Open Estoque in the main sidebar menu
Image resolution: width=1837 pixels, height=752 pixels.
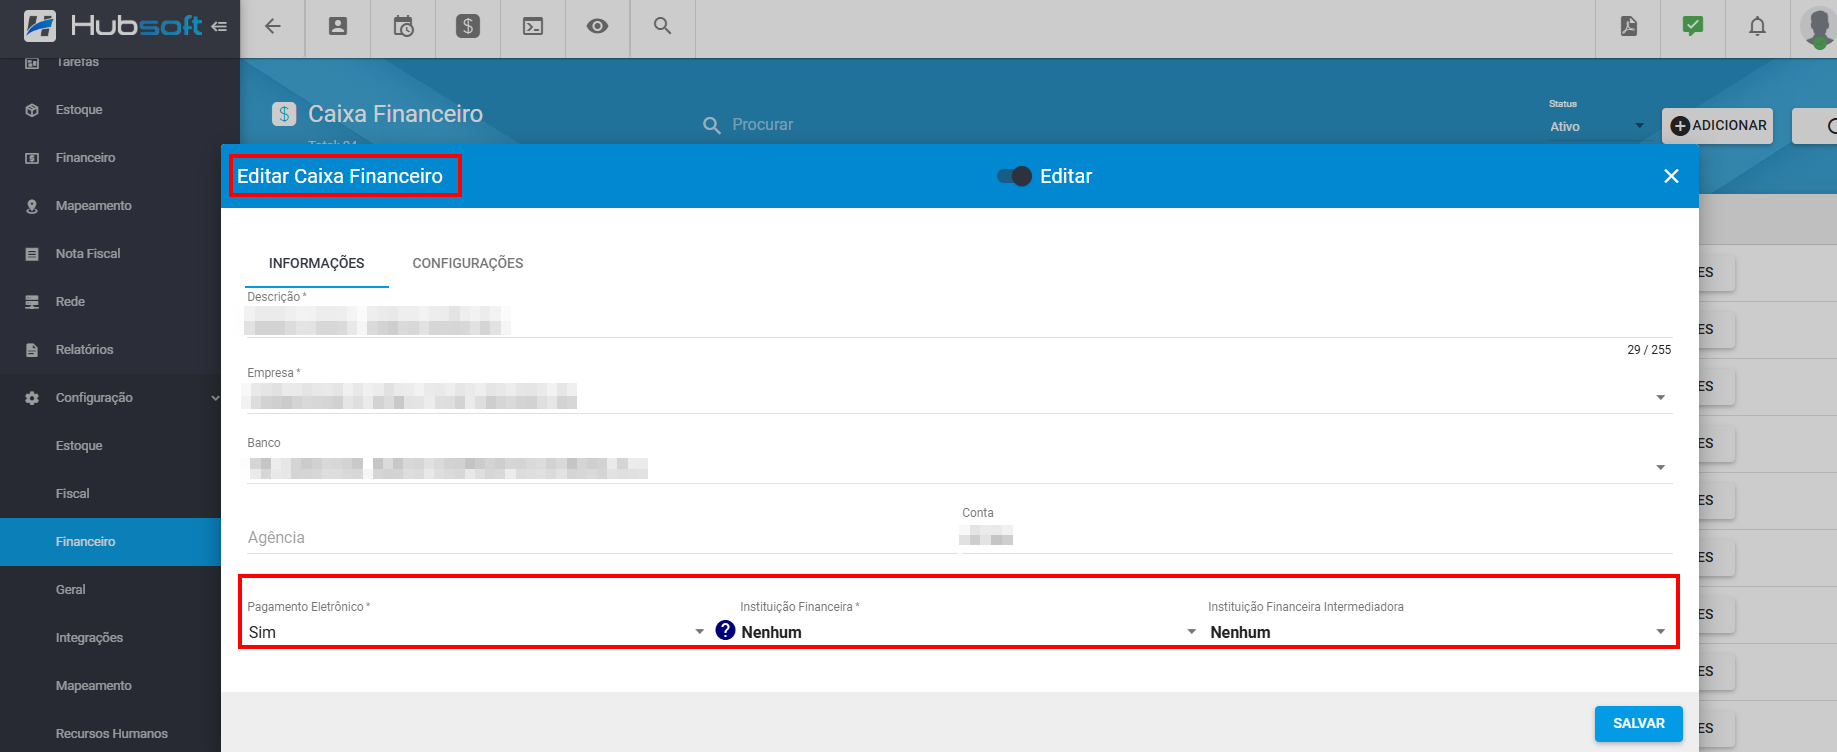[79, 110]
